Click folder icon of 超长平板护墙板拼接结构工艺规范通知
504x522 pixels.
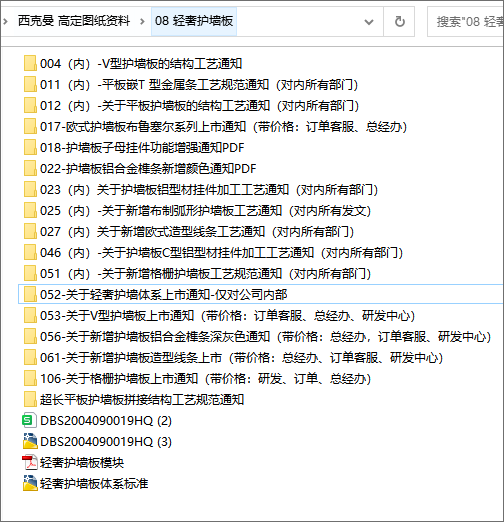pos(30,399)
